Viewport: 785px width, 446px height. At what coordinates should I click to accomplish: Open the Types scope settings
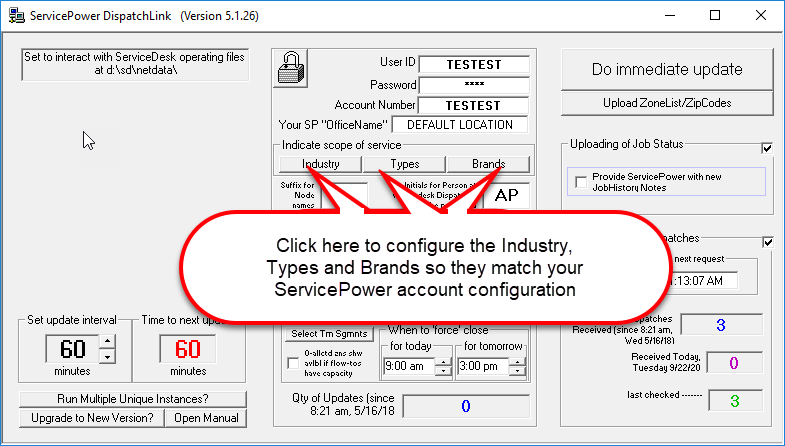[x=404, y=164]
